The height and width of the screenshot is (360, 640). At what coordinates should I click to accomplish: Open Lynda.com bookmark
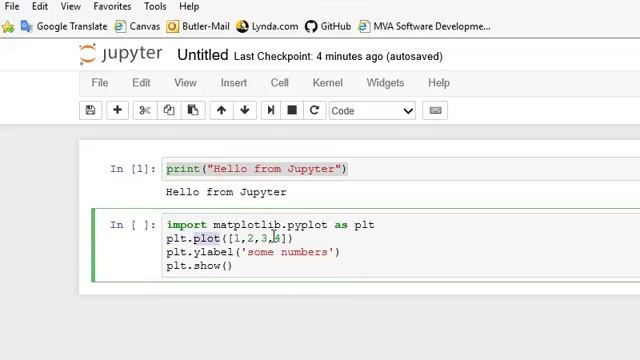[x=267, y=27]
